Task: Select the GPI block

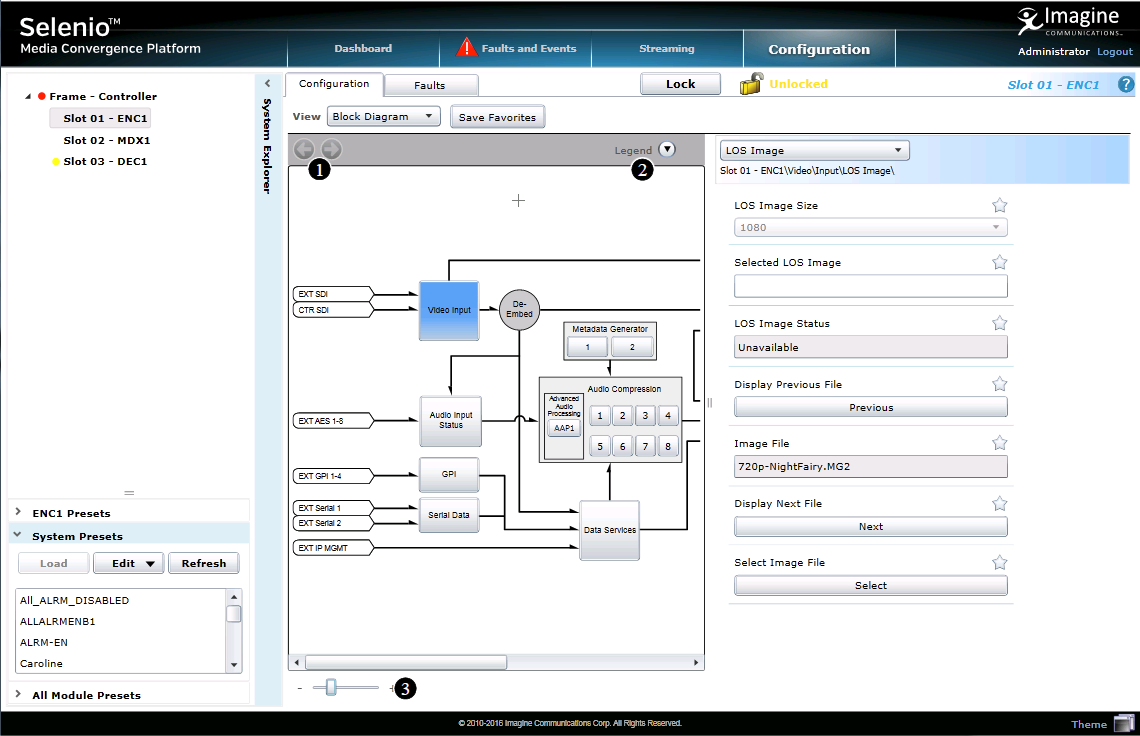Action: click(449, 474)
